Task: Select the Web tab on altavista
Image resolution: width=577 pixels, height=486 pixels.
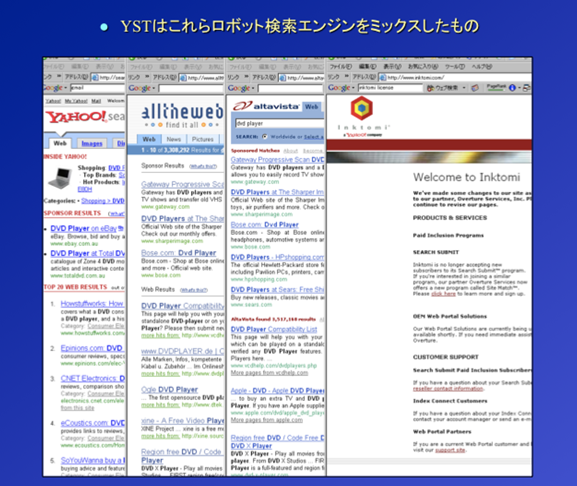Action: pyautogui.click(x=311, y=107)
